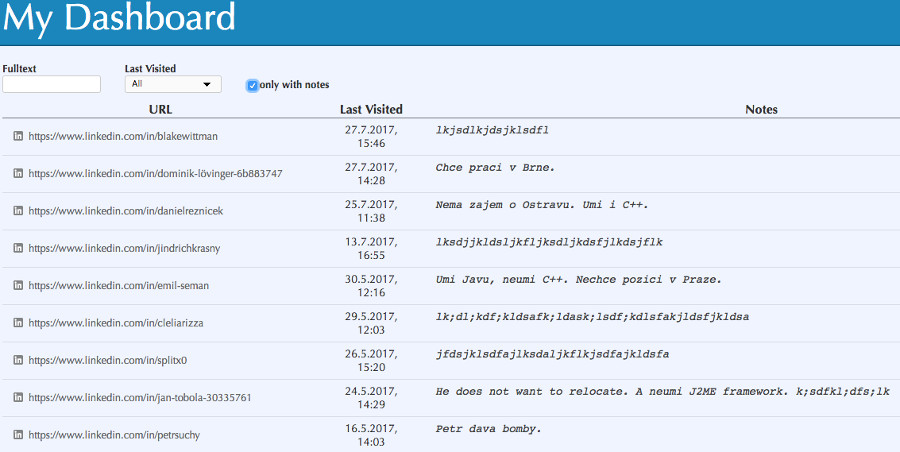
Task: Select the 'Petr dava bomby.' note
Action: 488,429
